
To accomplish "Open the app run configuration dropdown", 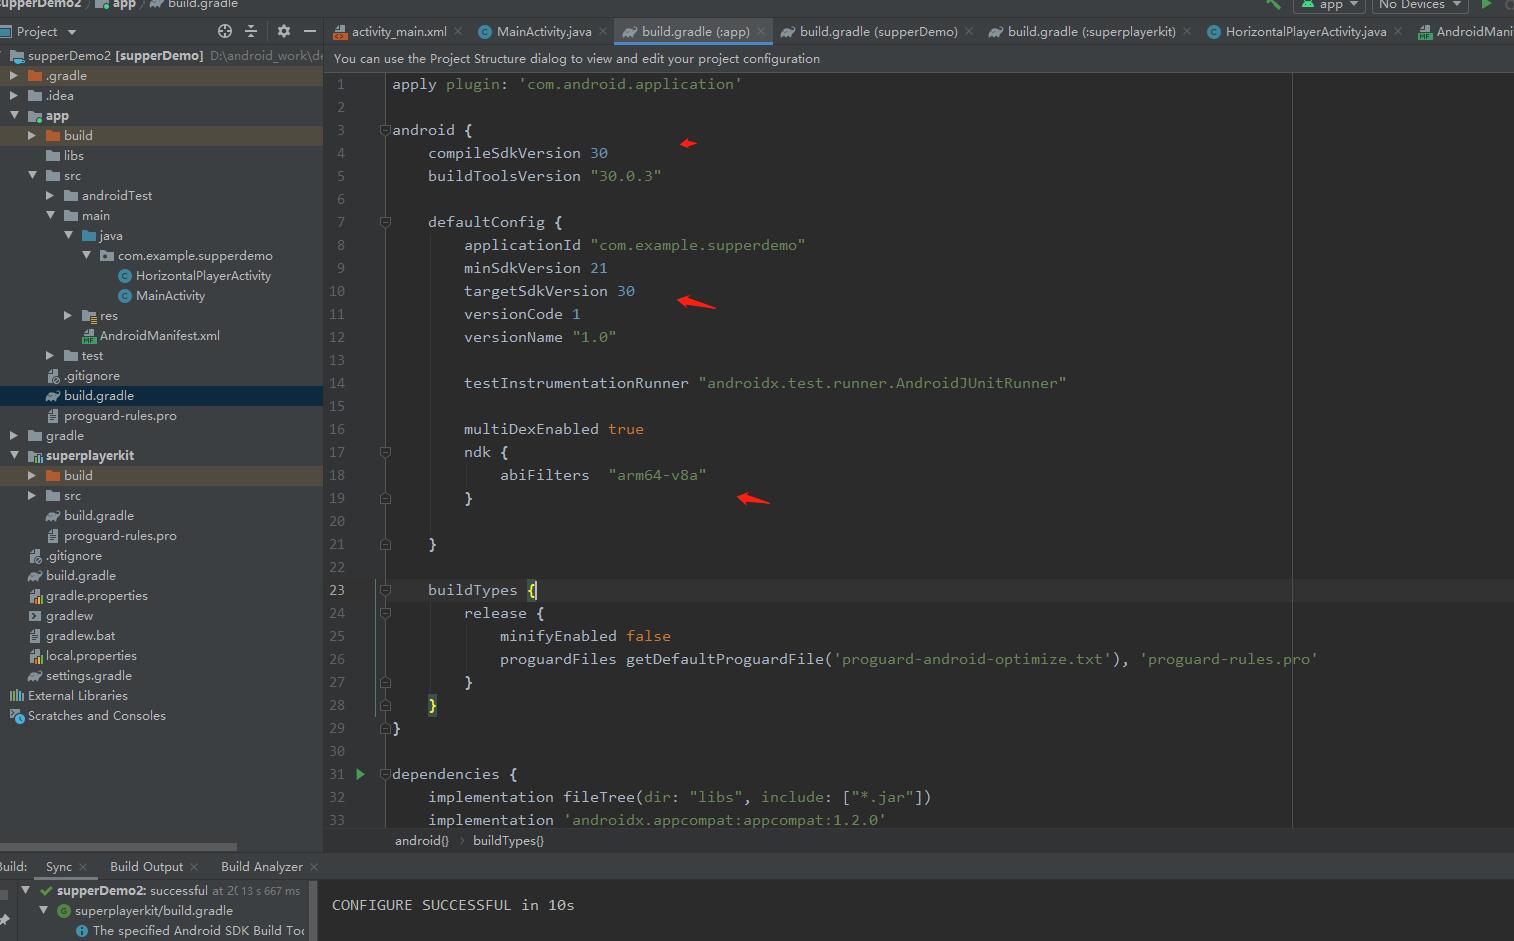I will 1329,5.
